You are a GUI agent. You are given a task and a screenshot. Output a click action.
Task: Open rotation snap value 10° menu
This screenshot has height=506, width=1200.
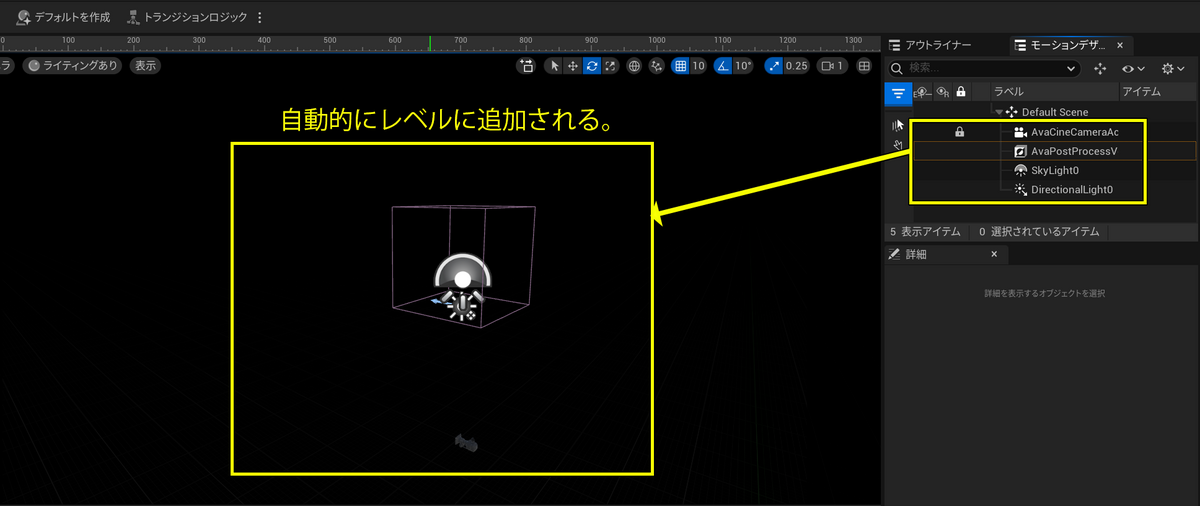tap(743, 66)
